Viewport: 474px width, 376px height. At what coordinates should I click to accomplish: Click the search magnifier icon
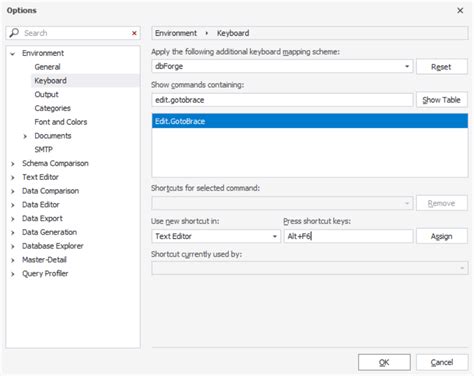click(14, 33)
